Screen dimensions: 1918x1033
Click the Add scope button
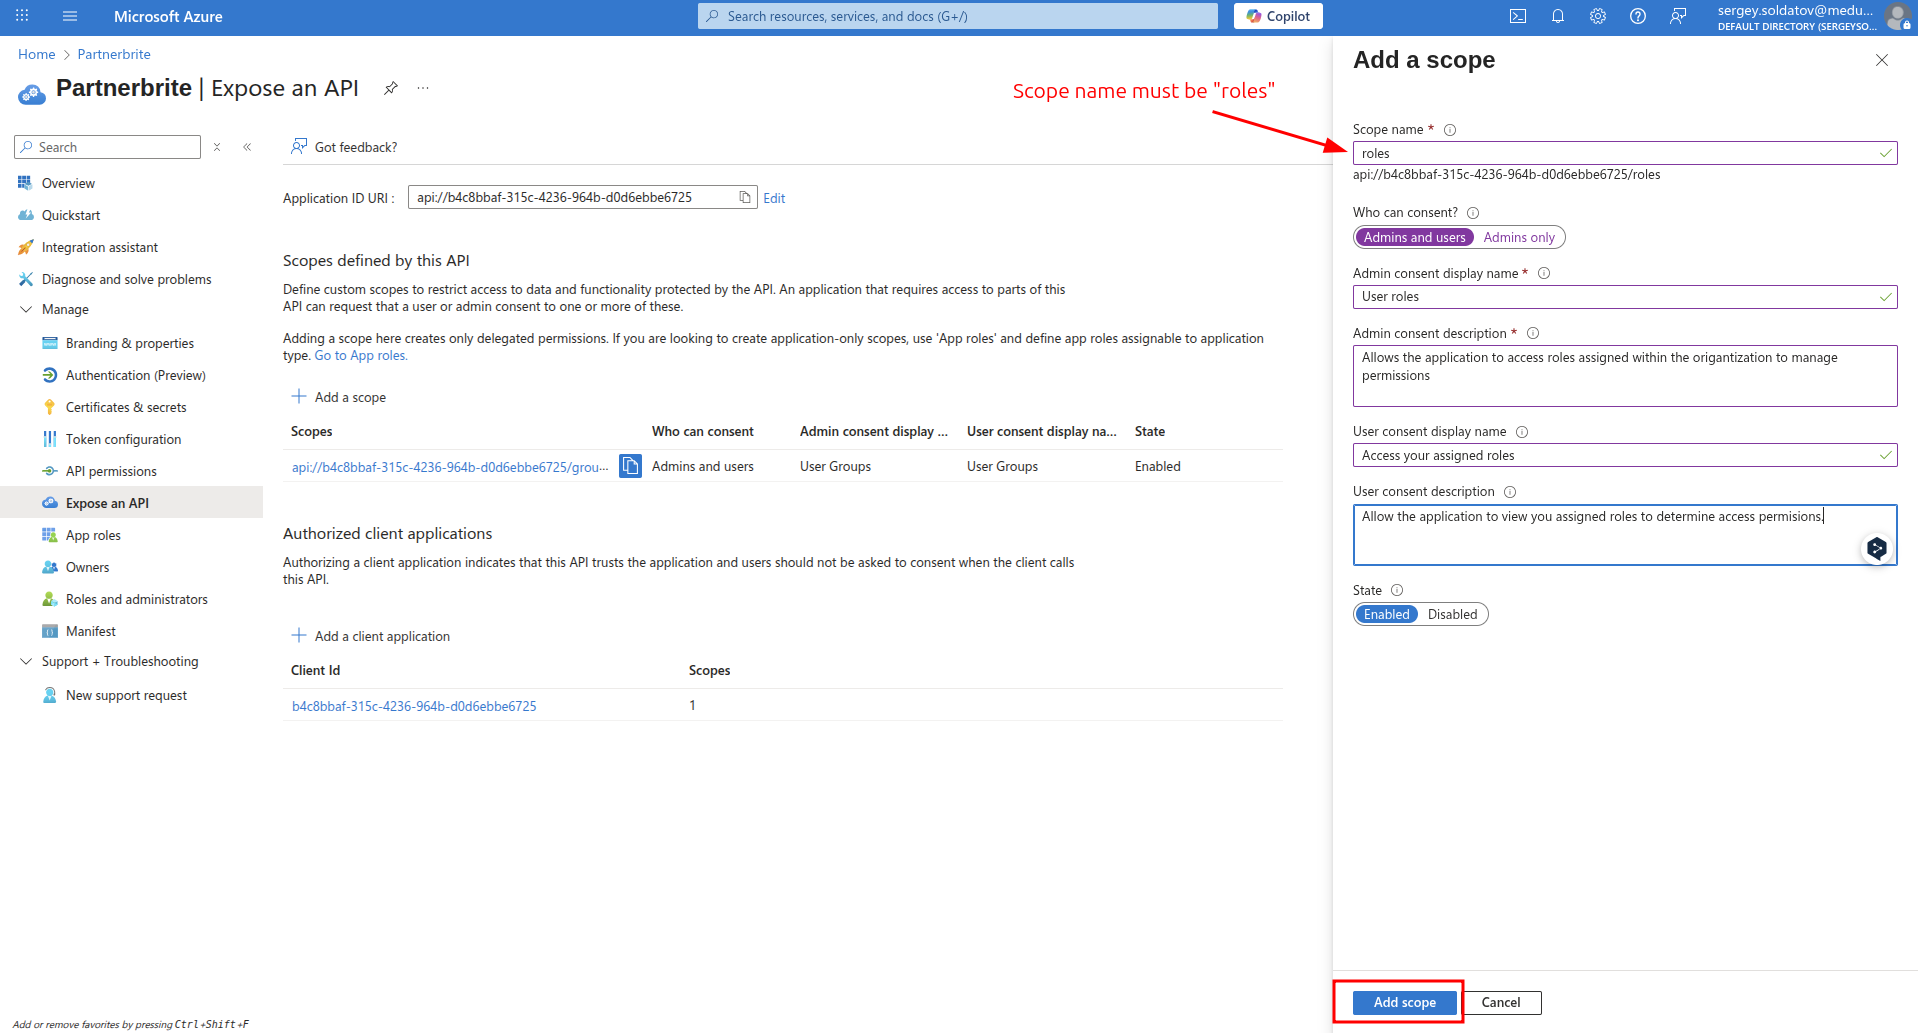[x=1404, y=1002]
